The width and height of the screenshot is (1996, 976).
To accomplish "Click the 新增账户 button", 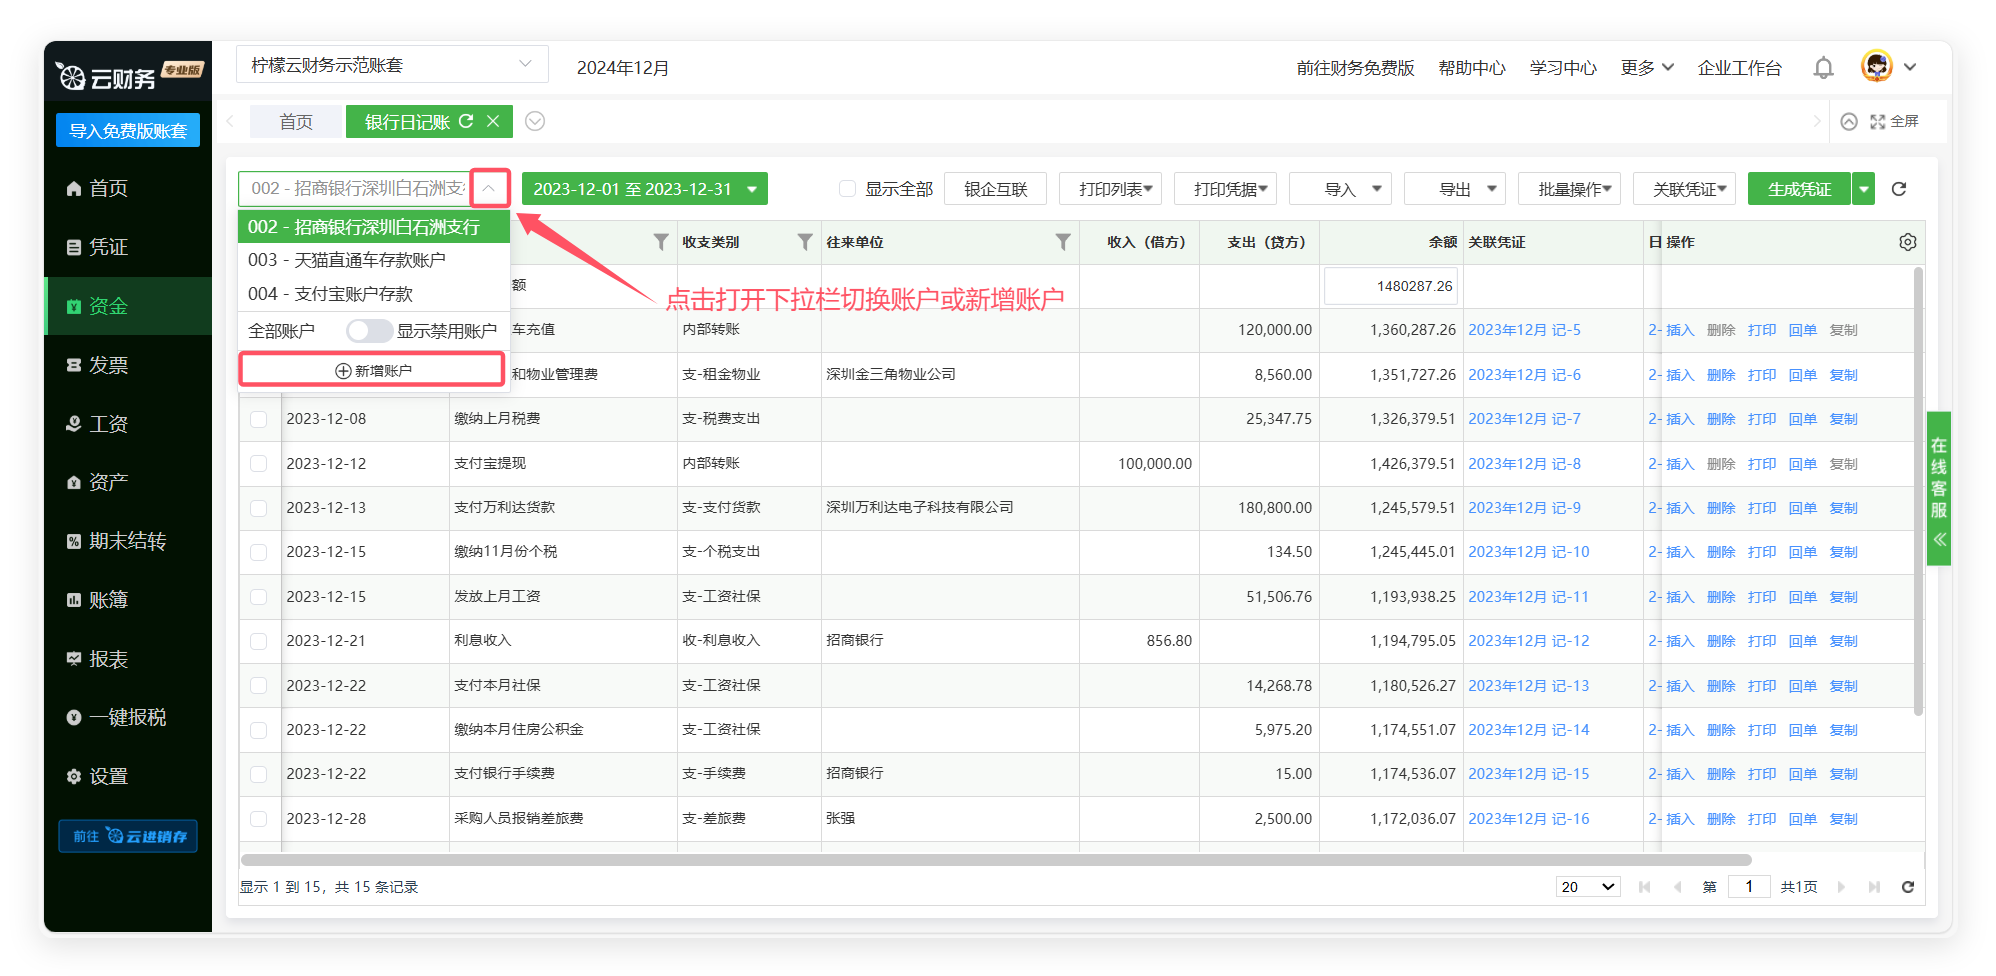I will (x=372, y=370).
